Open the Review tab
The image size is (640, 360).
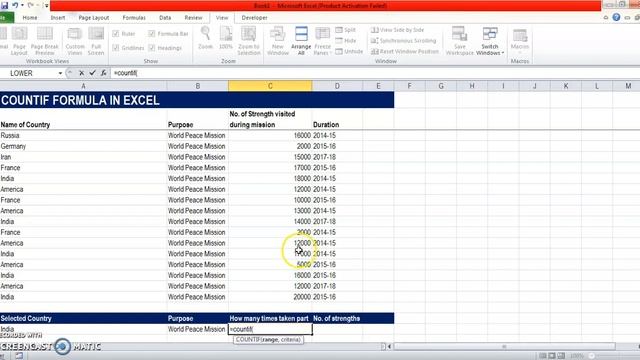tap(193, 18)
